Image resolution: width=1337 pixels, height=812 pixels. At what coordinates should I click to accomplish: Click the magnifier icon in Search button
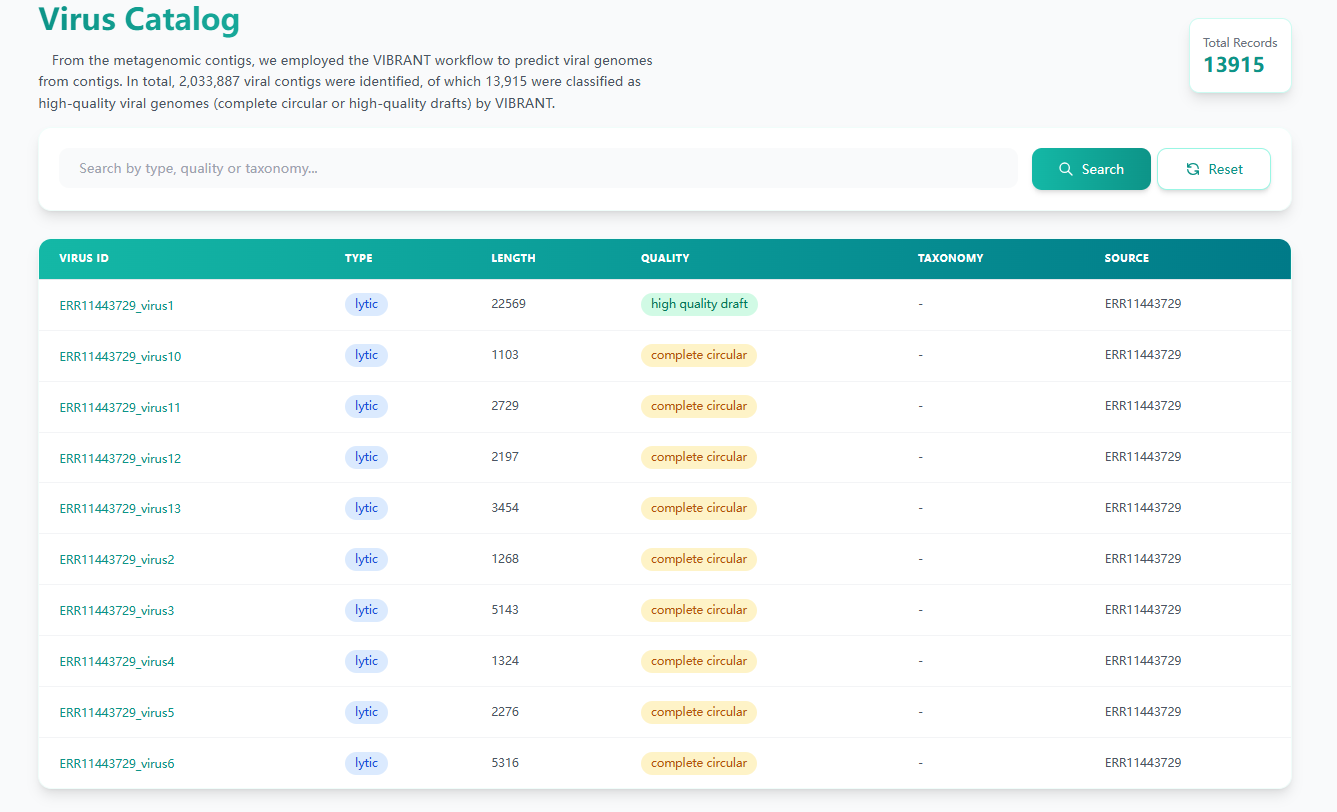coord(1066,169)
